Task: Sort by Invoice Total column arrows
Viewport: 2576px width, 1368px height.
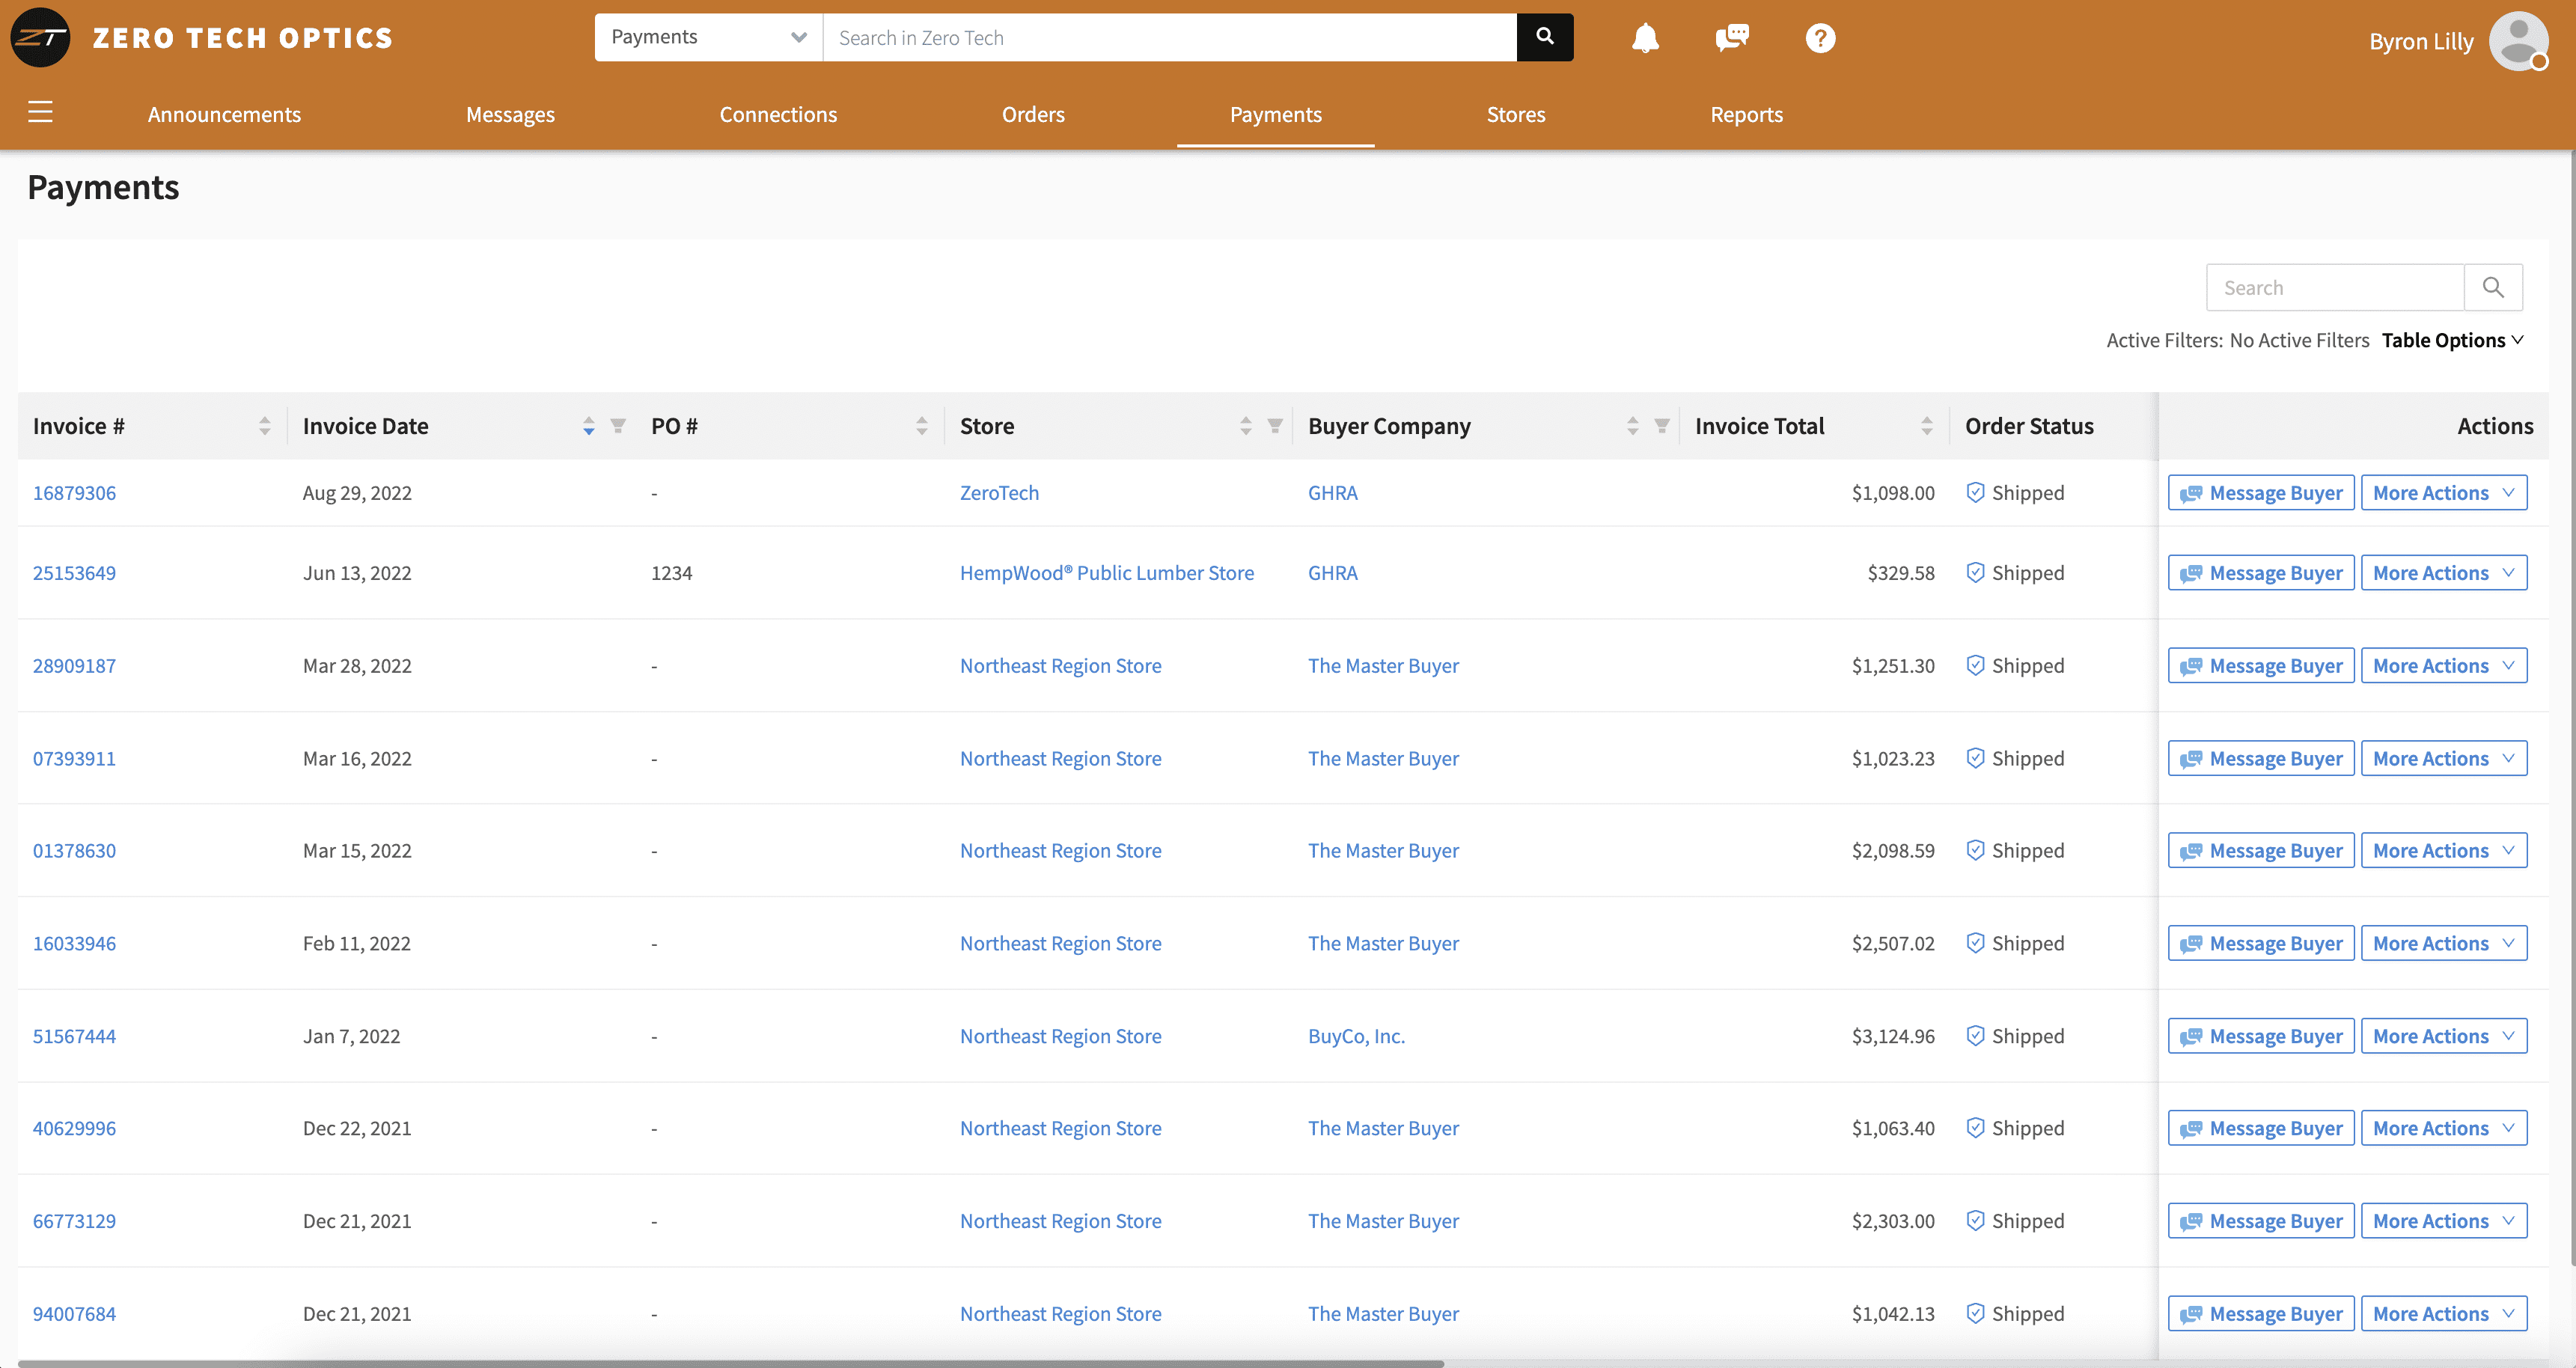Action: pos(1926,426)
